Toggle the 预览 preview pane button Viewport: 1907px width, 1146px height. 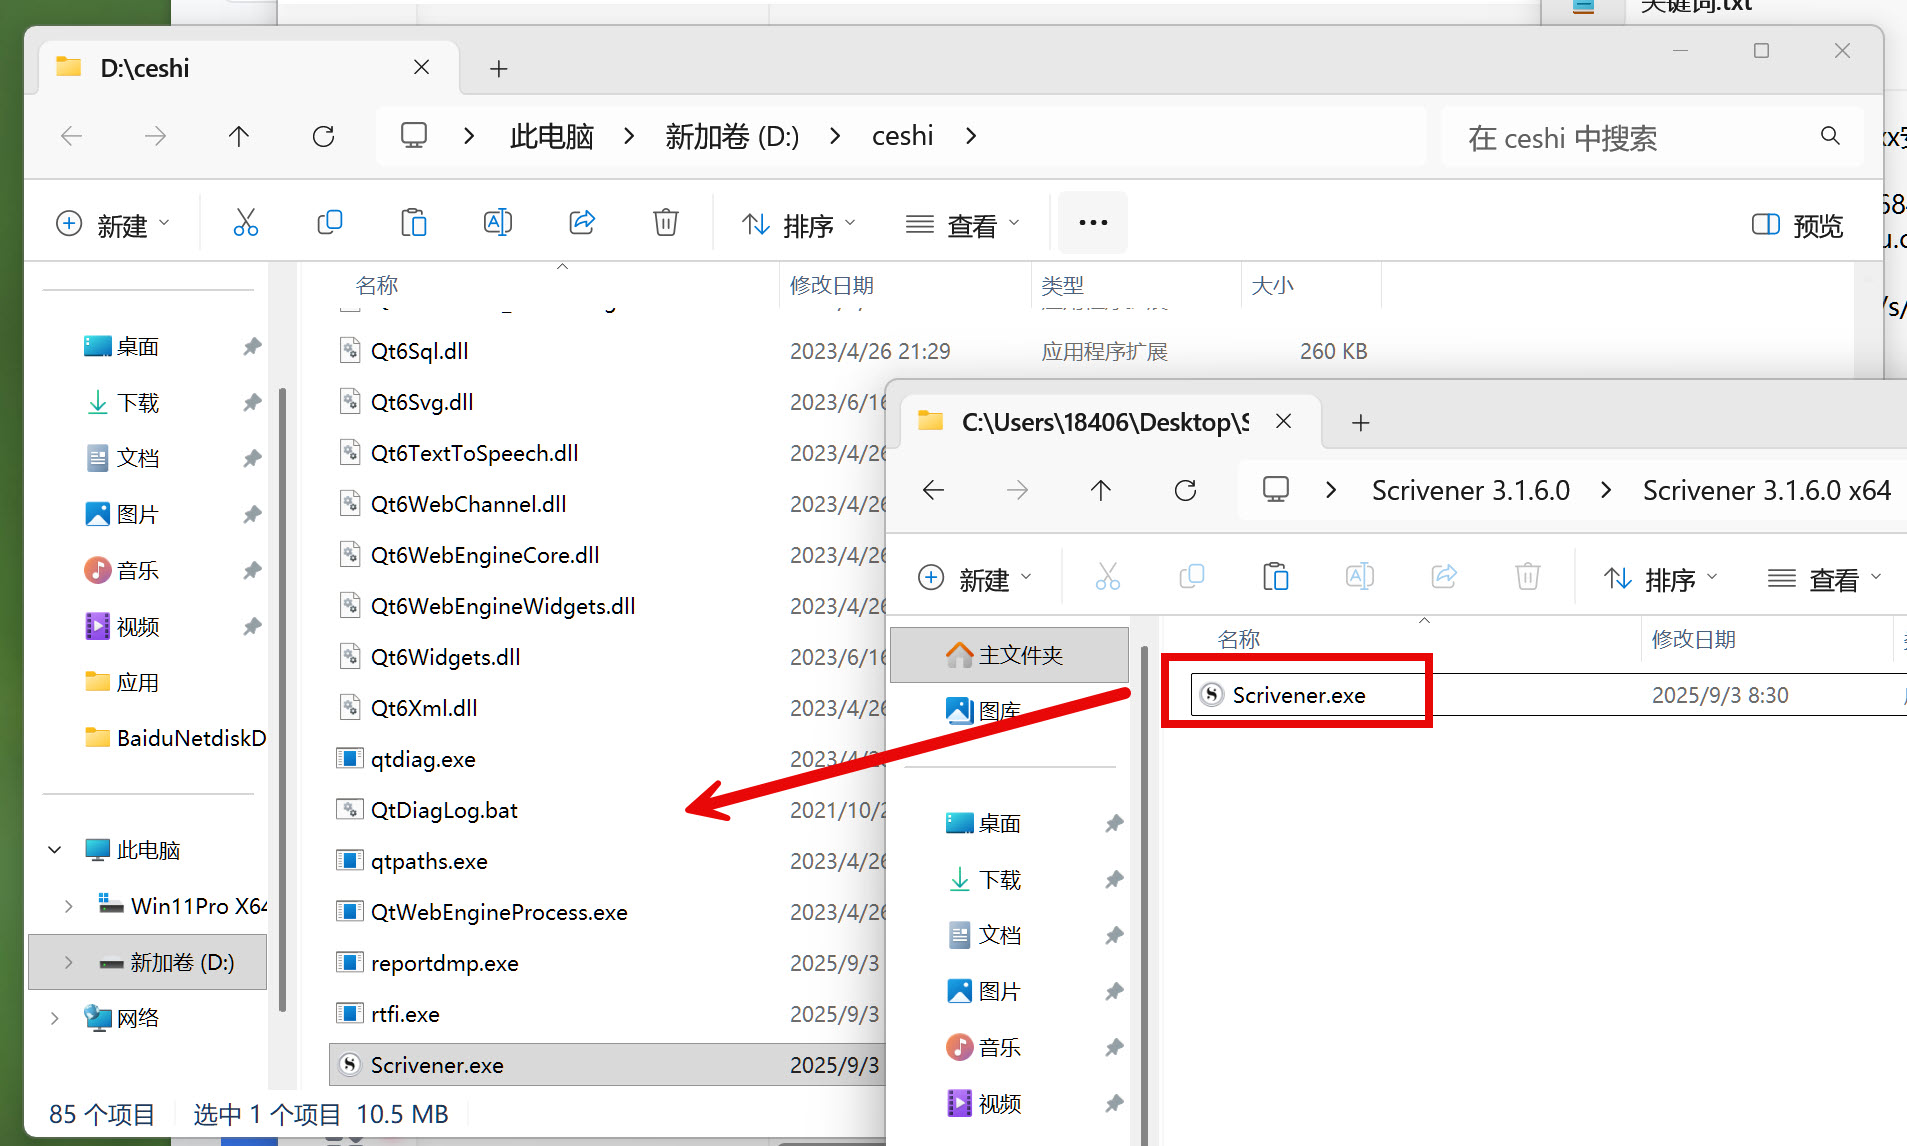[1797, 225]
